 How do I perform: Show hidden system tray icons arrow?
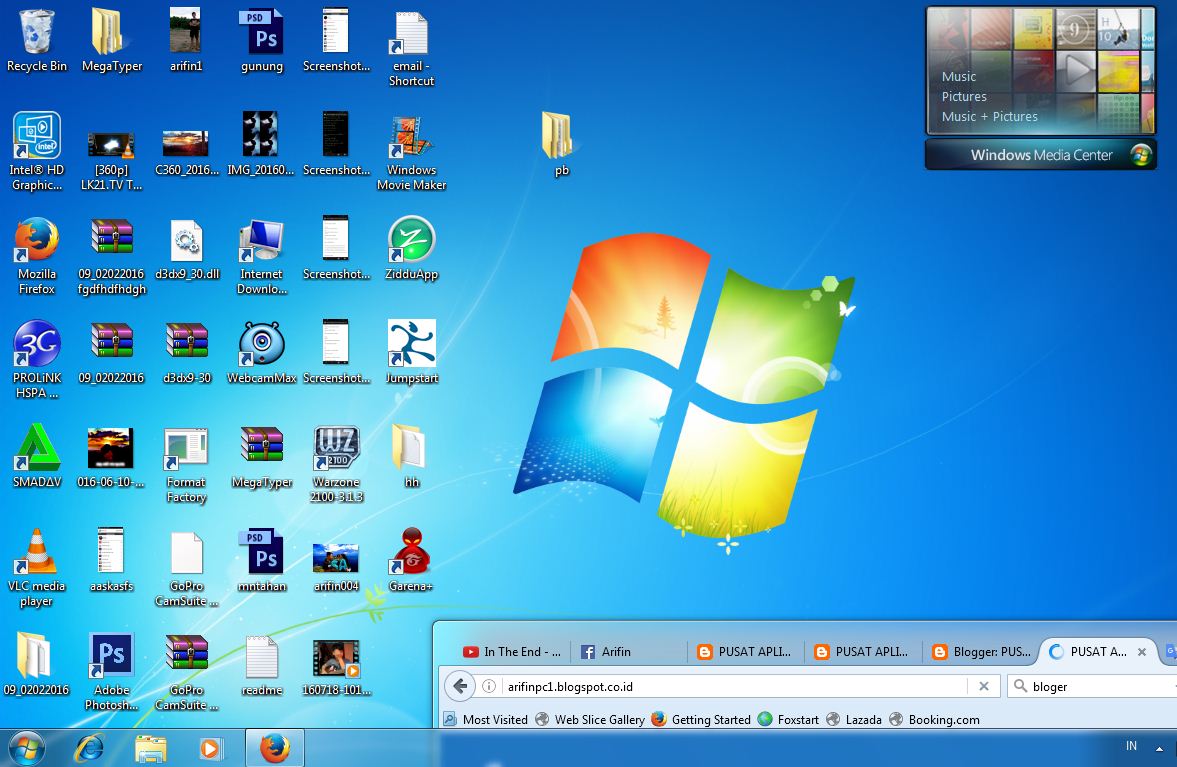[x=1160, y=748]
